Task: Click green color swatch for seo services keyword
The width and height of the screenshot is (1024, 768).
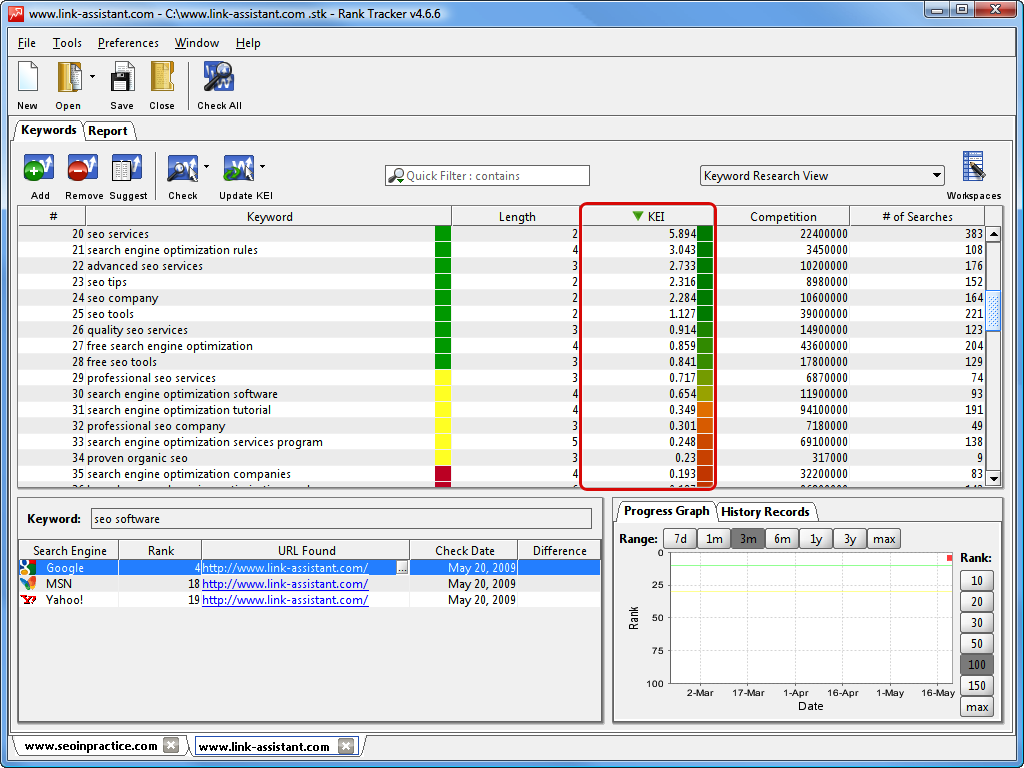Action: (443, 234)
